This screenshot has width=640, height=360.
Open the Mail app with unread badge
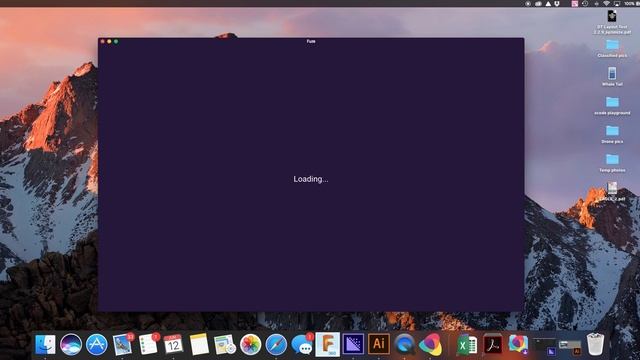(122, 344)
